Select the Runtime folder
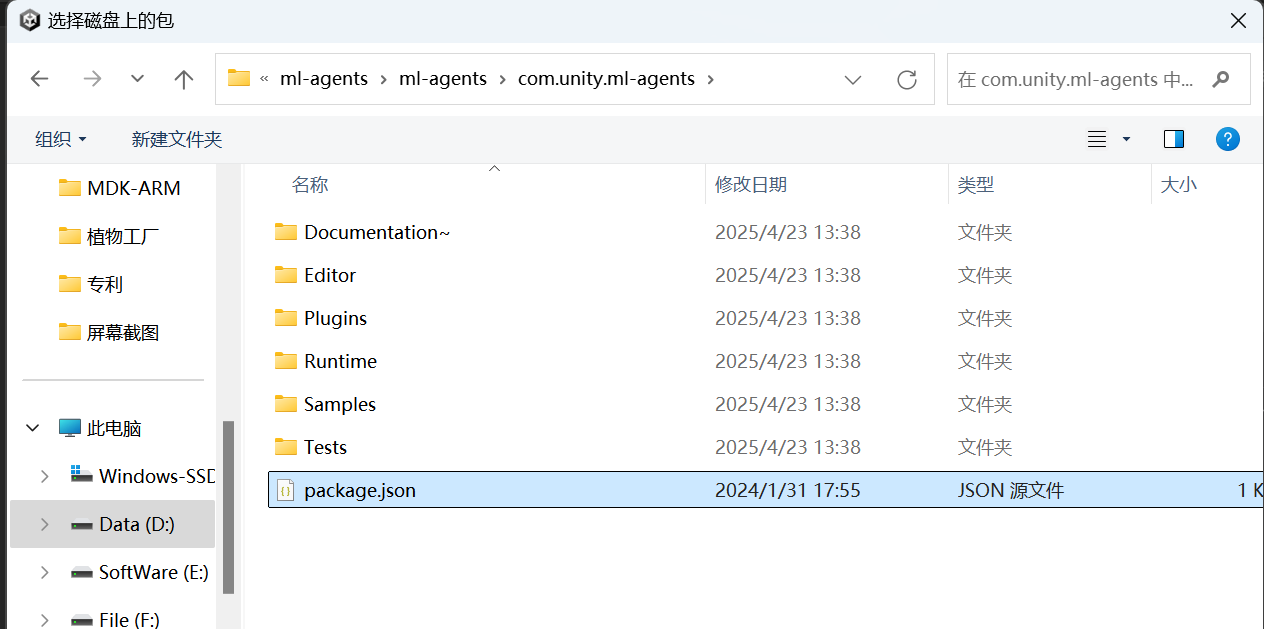The width and height of the screenshot is (1264, 629). (x=340, y=361)
